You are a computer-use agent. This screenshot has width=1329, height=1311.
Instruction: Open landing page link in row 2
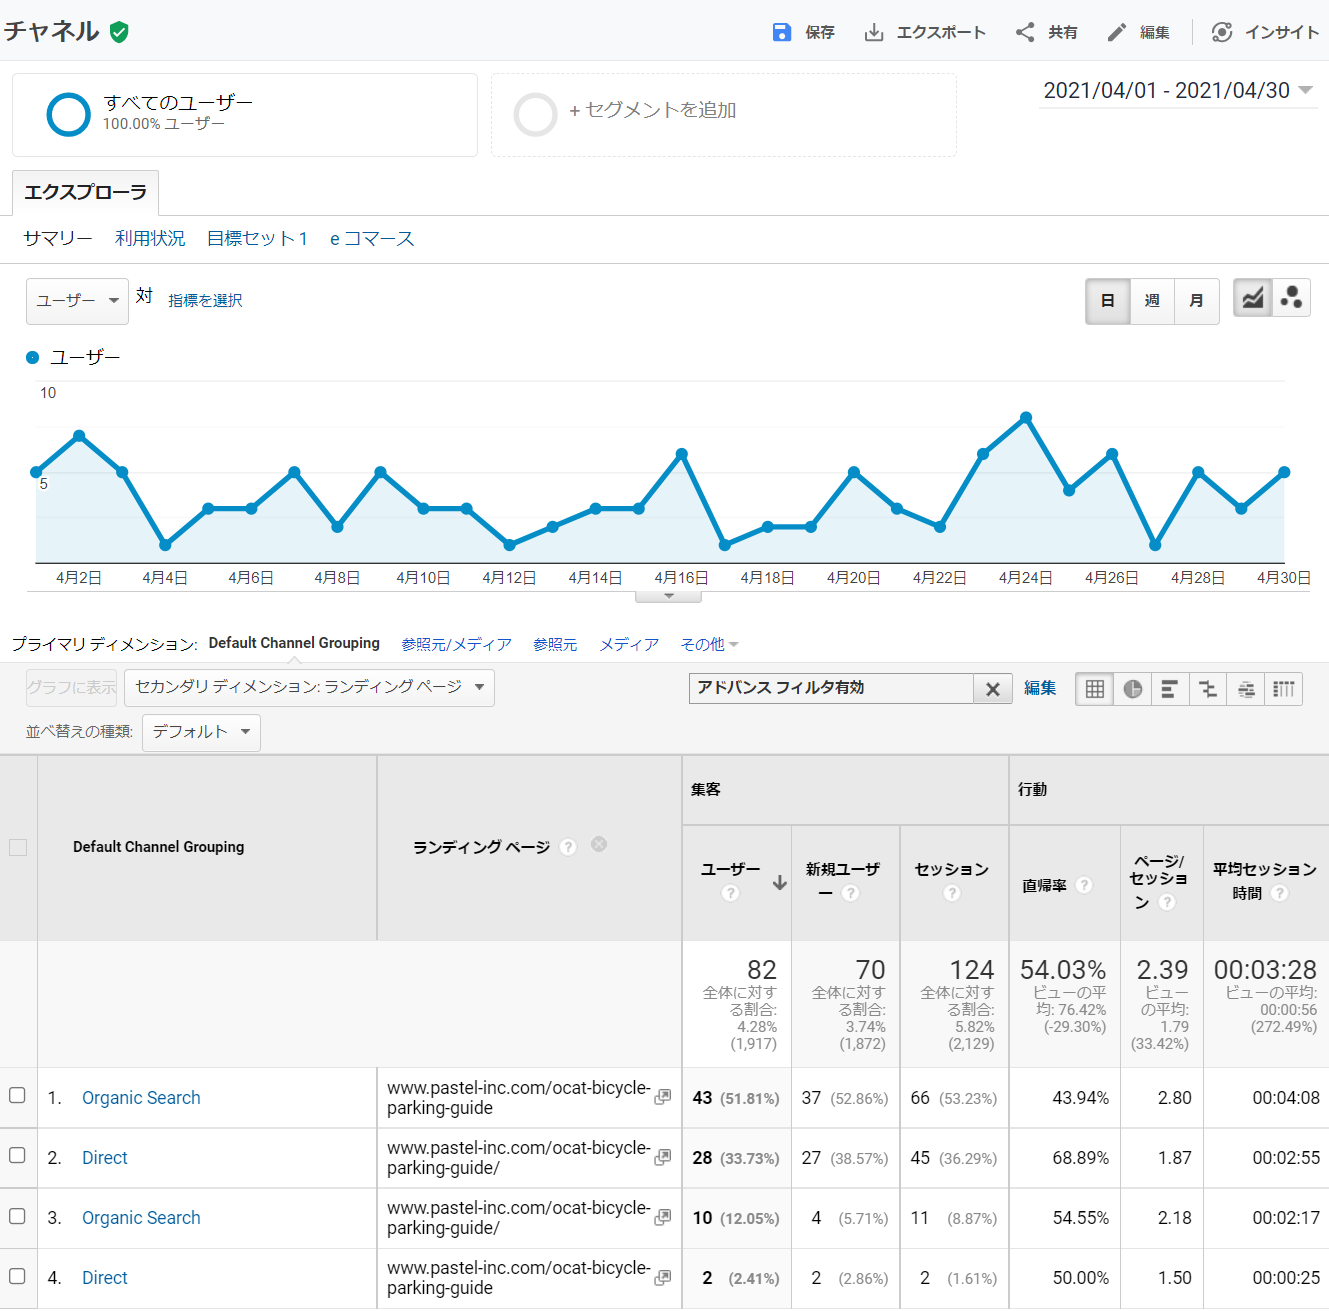[662, 1157]
